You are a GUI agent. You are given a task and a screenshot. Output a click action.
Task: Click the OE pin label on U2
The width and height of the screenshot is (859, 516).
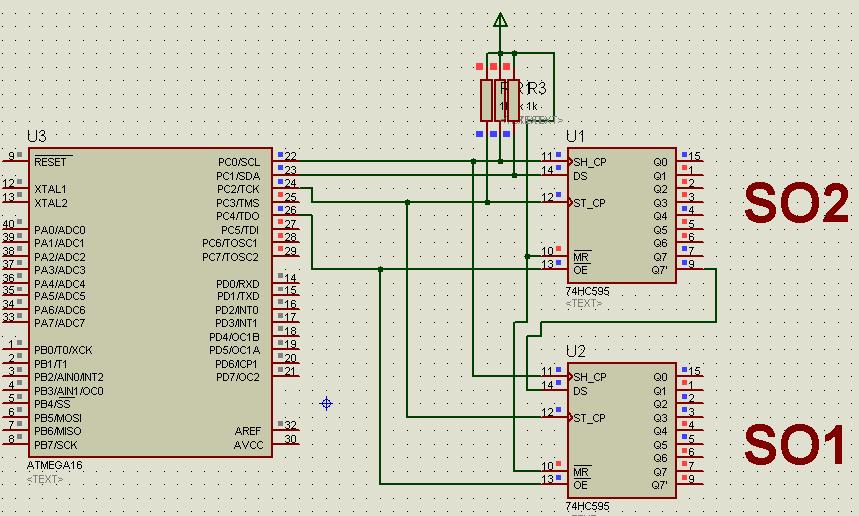pos(580,485)
